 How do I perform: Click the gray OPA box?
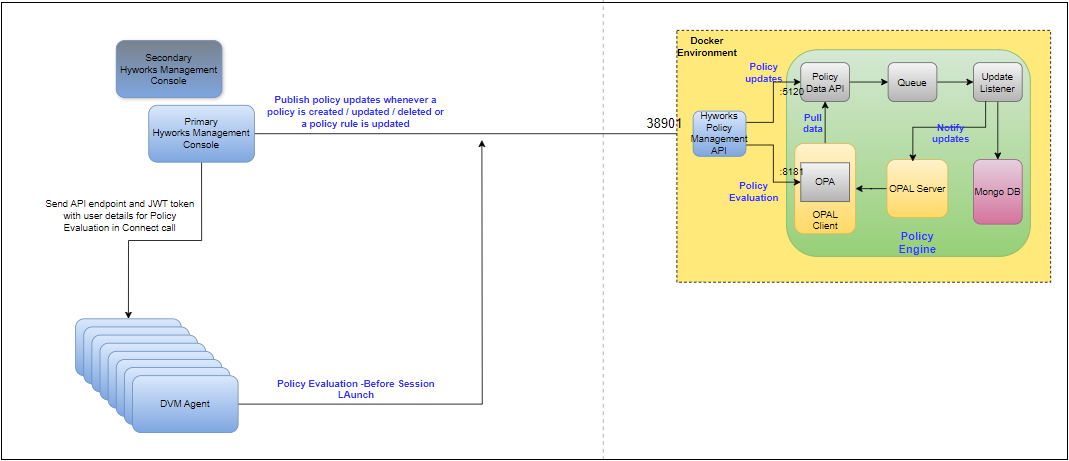pyautogui.click(x=824, y=182)
